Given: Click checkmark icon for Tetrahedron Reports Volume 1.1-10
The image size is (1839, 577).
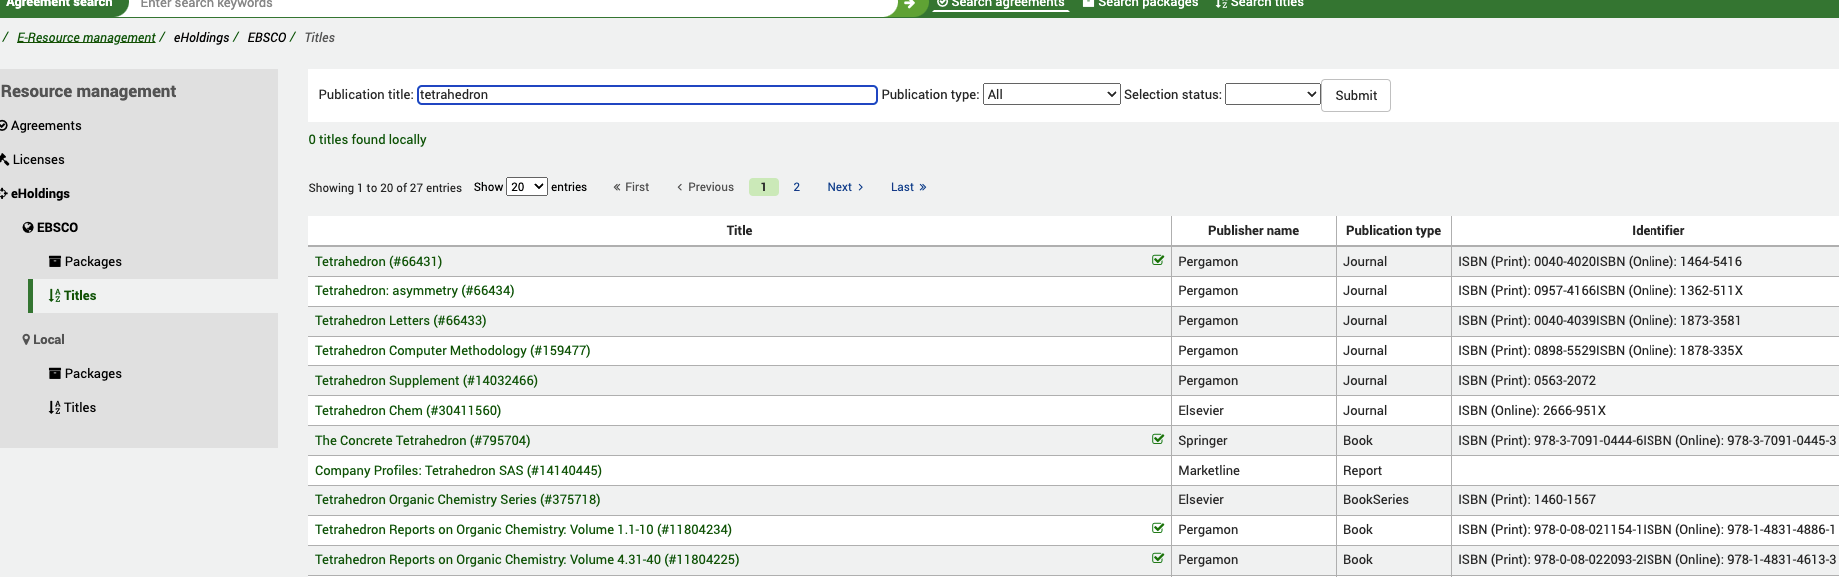Looking at the screenshot, I should (1158, 529).
